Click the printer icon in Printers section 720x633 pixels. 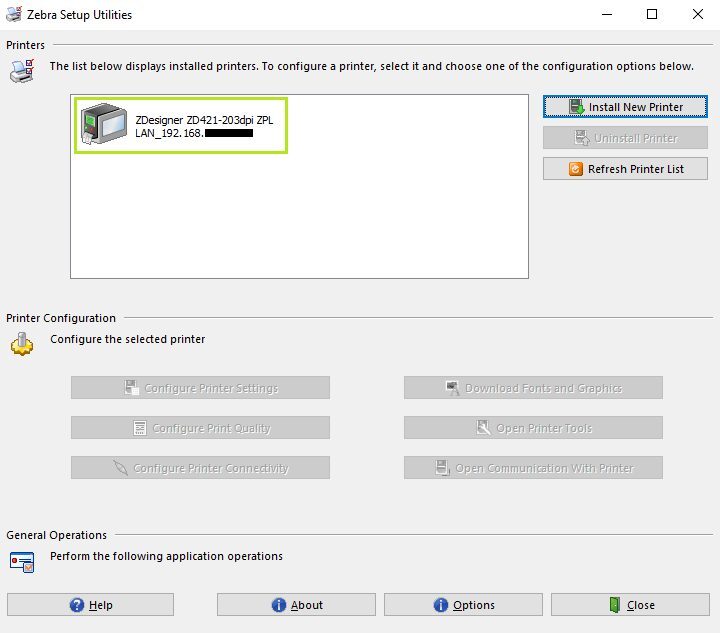(x=22, y=71)
